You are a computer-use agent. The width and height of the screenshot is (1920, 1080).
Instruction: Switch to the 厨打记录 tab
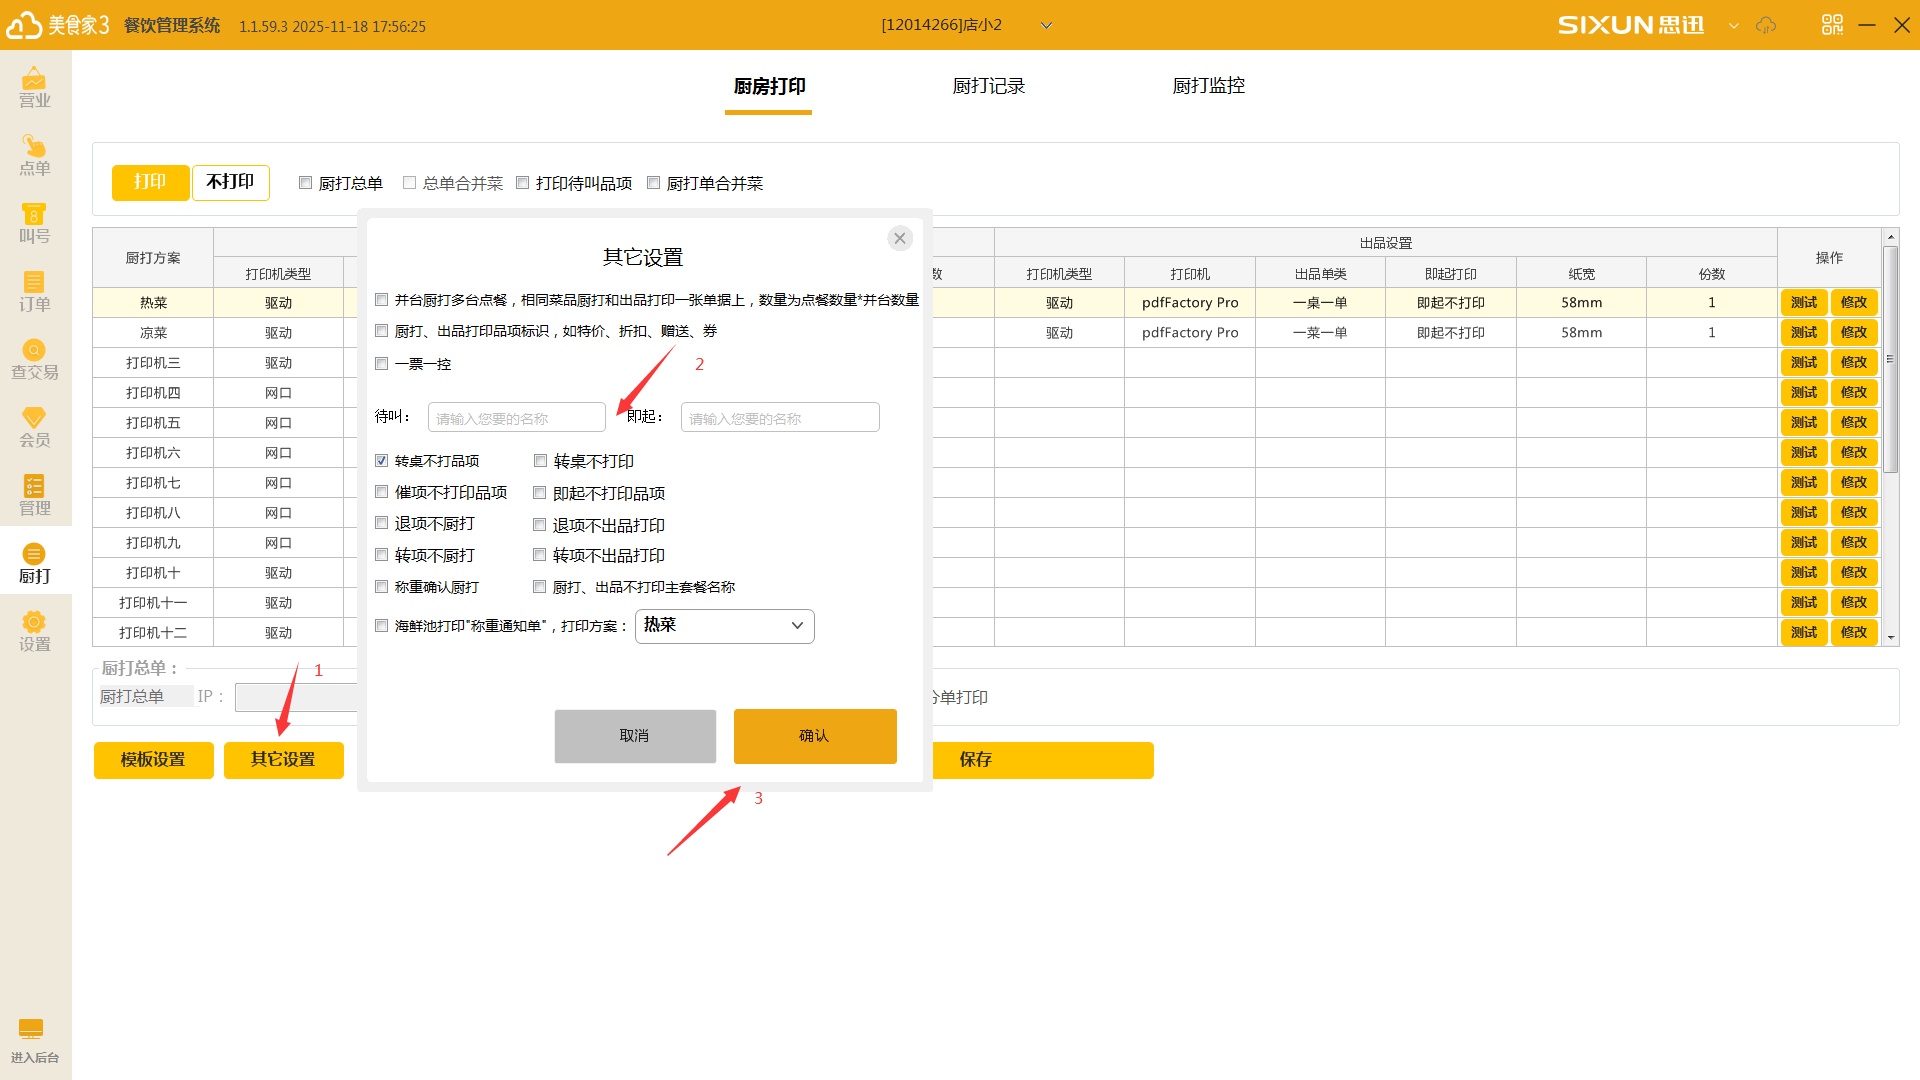(988, 86)
